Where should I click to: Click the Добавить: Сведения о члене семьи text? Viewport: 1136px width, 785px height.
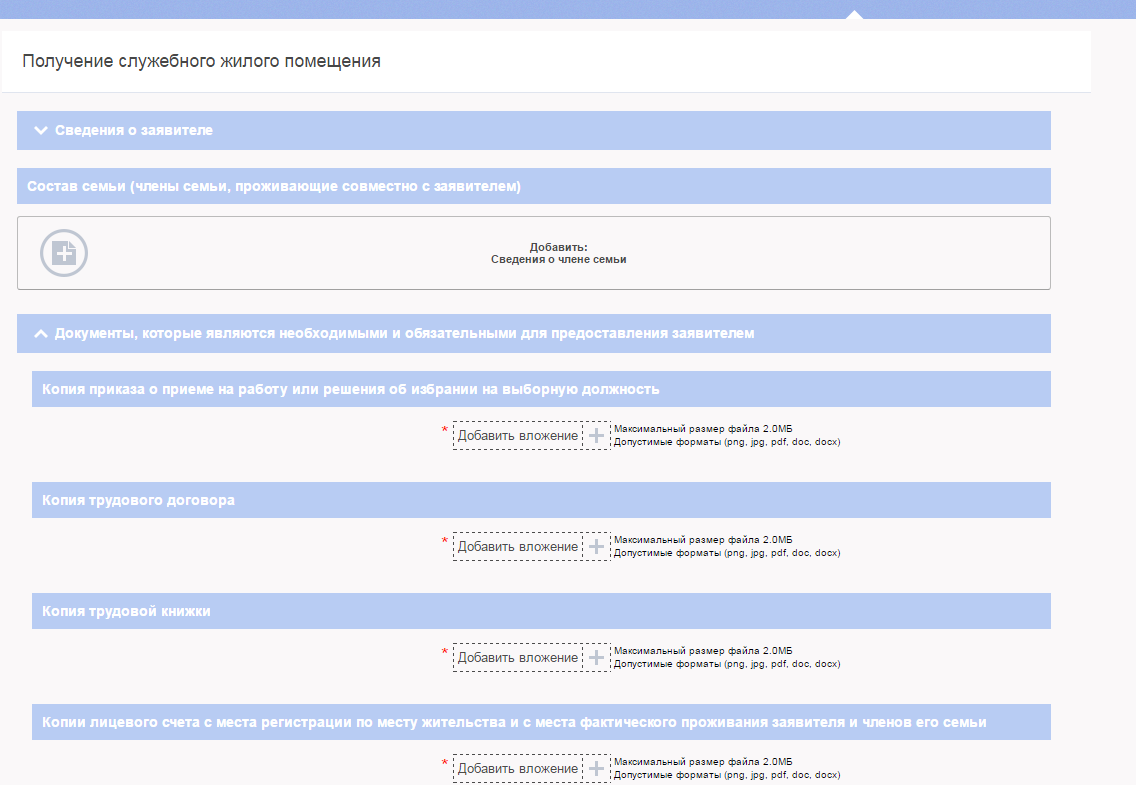tap(558, 253)
